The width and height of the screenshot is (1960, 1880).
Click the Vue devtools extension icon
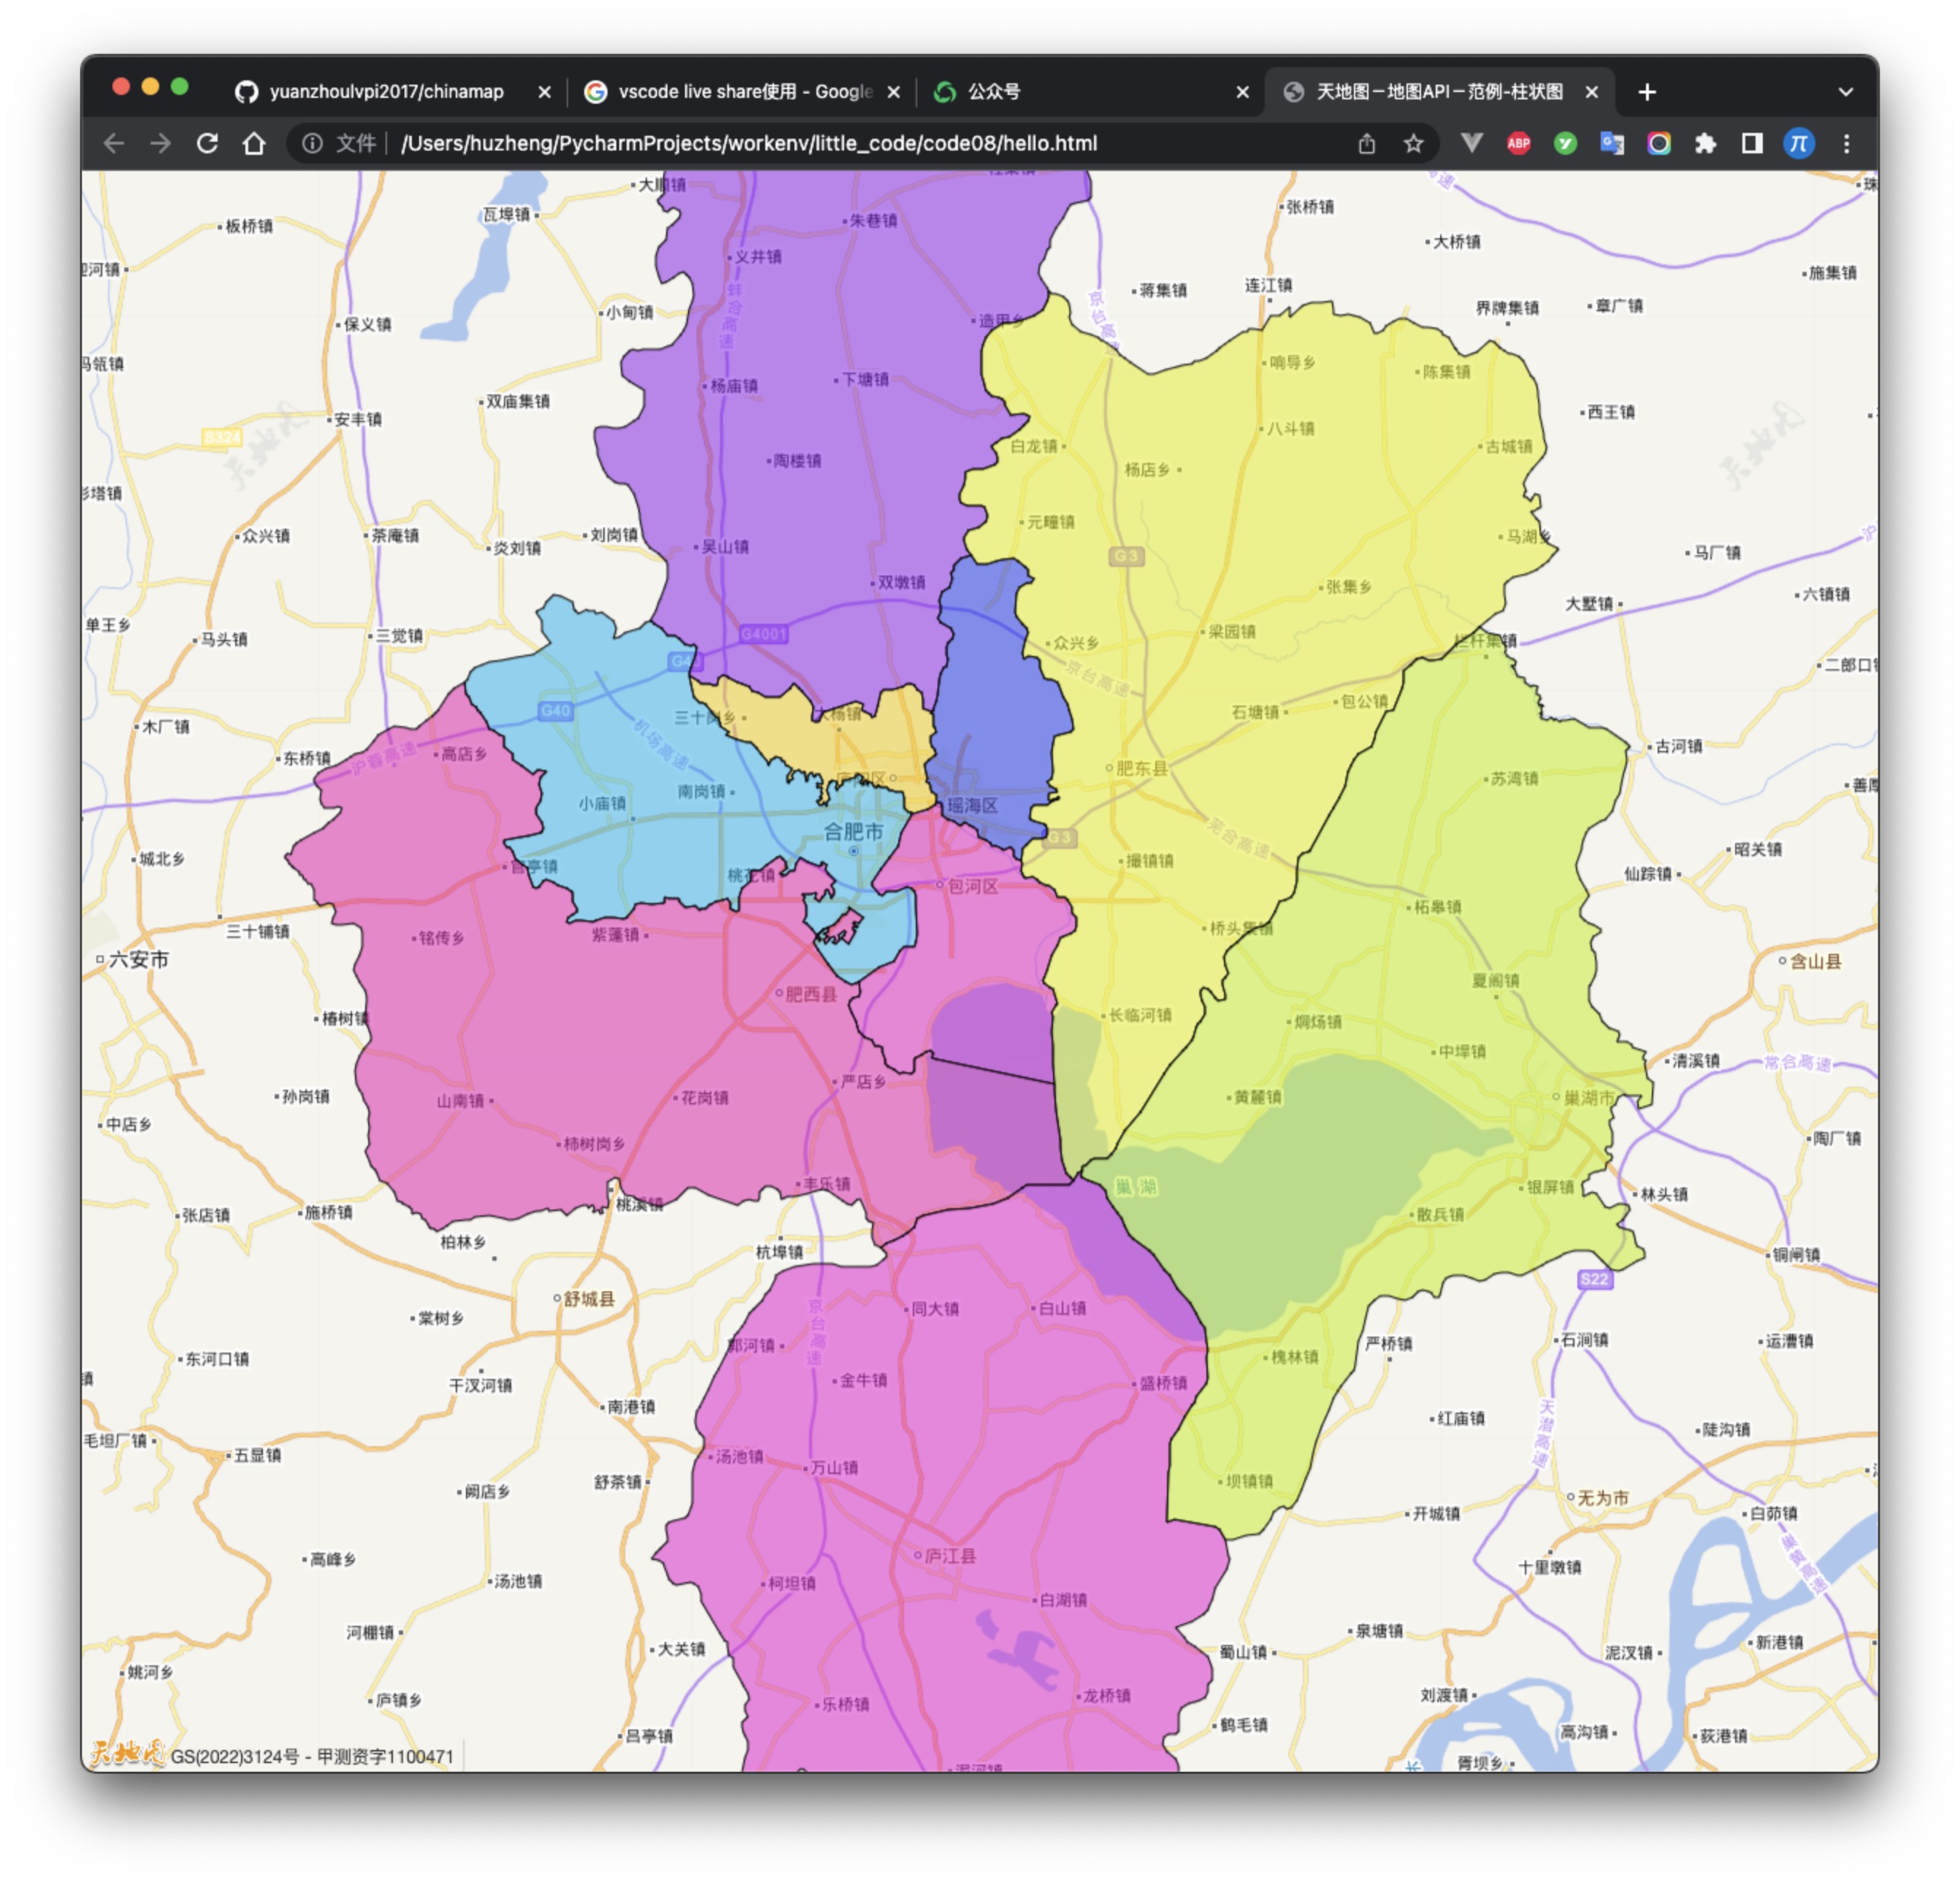pyautogui.click(x=1471, y=143)
